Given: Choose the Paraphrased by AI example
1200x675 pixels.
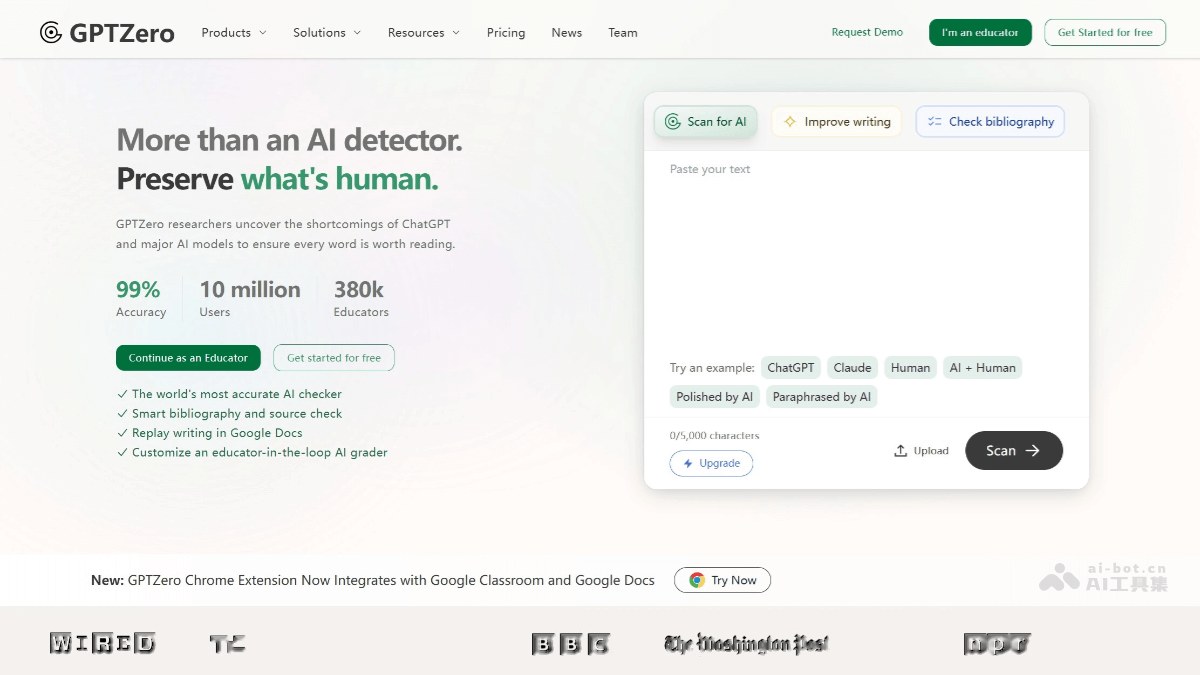Looking at the screenshot, I should pyautogui.click(x=821, y=397).
